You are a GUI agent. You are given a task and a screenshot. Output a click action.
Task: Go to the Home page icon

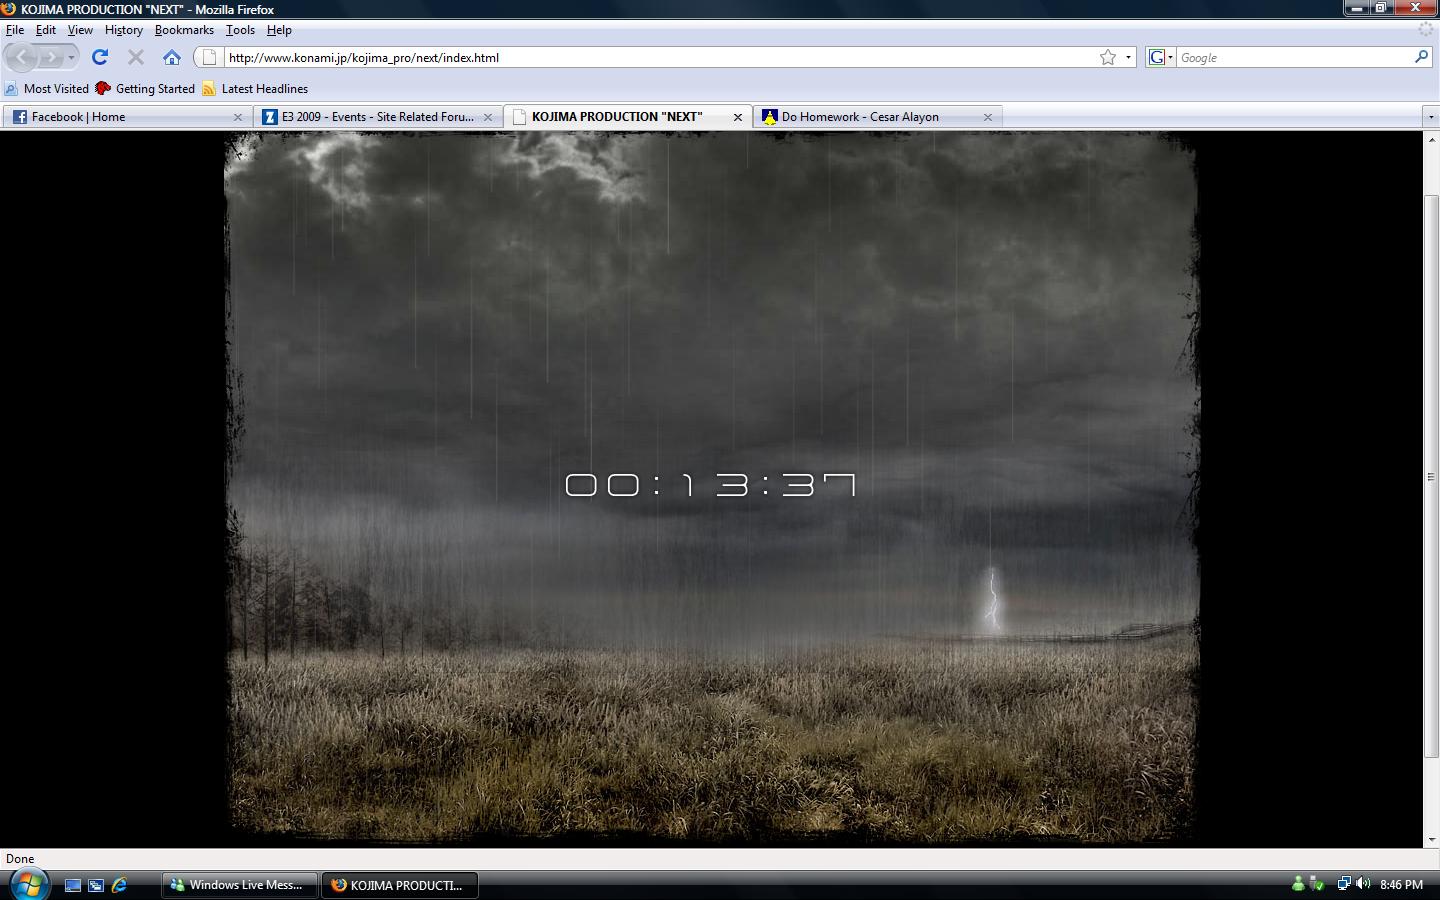click(x=172, y=57)
